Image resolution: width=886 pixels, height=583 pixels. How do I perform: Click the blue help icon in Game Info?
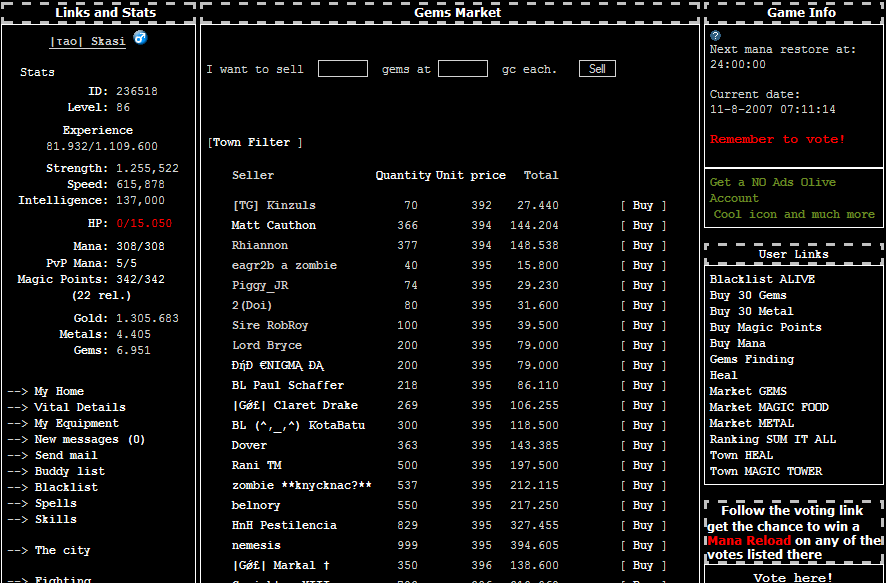coord(715,35)
